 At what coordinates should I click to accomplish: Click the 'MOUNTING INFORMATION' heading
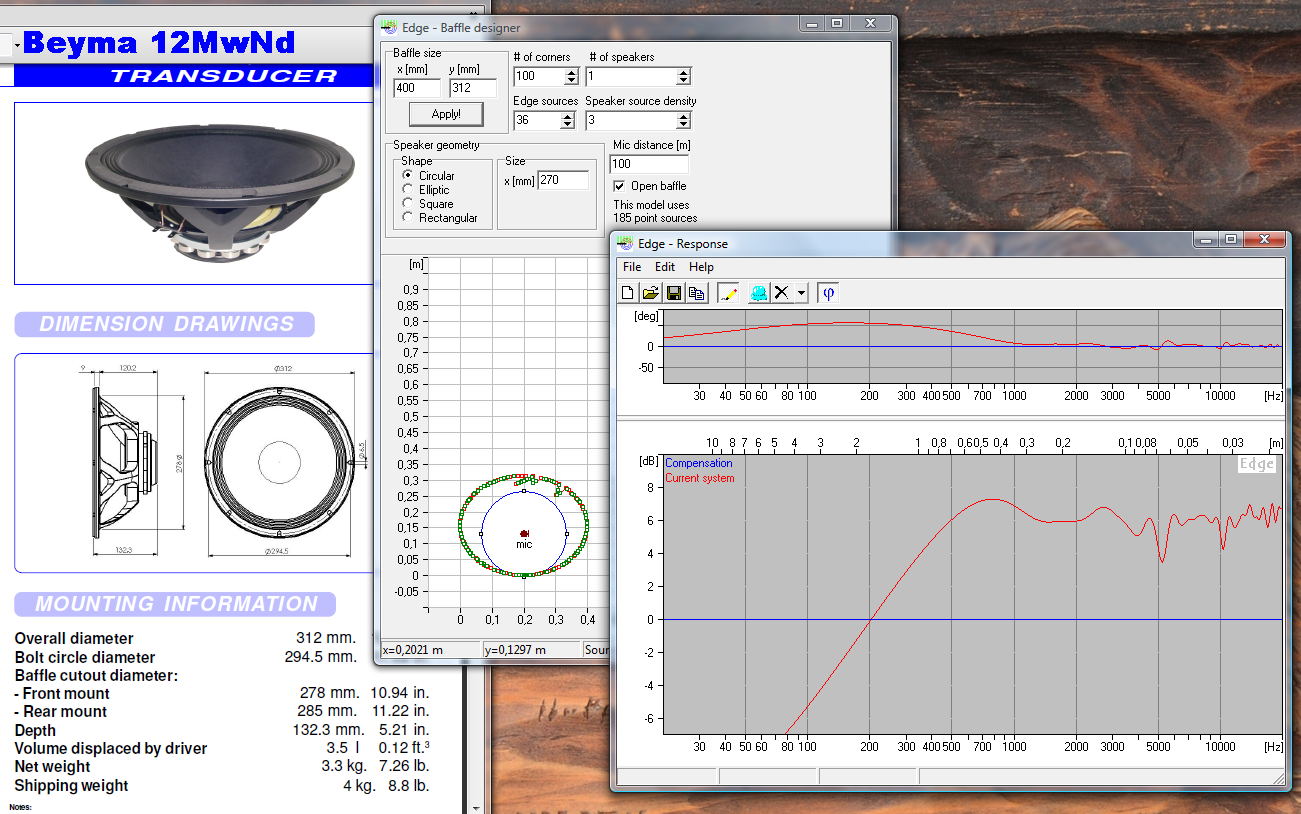click(176, 604)
